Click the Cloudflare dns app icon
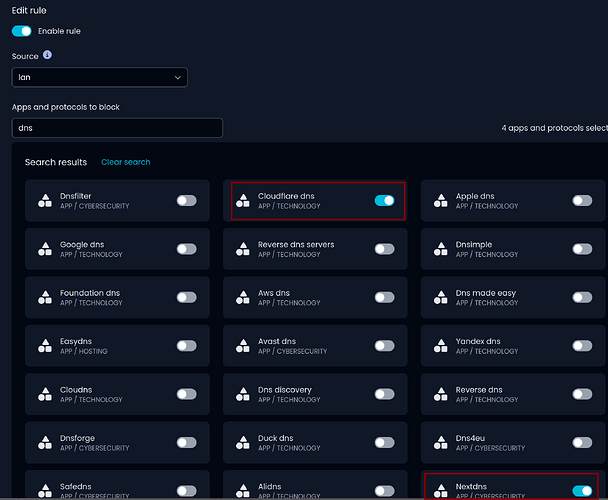The image size is (608, 500). 242,201
